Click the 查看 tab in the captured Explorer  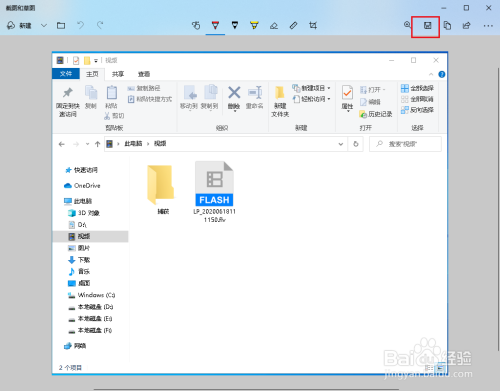tap(144, 74)
